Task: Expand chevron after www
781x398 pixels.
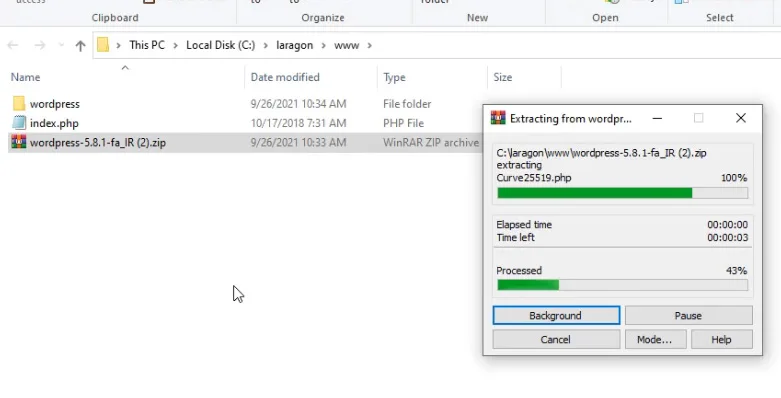Action: (x=370, y=45)
